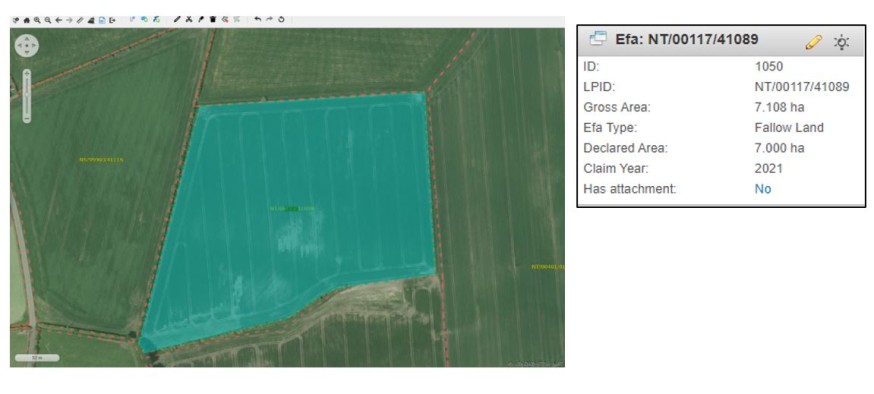874x394 pixels.
Task: Click the Efa Type value Fallow Land
Action: (x=789, y=128)
